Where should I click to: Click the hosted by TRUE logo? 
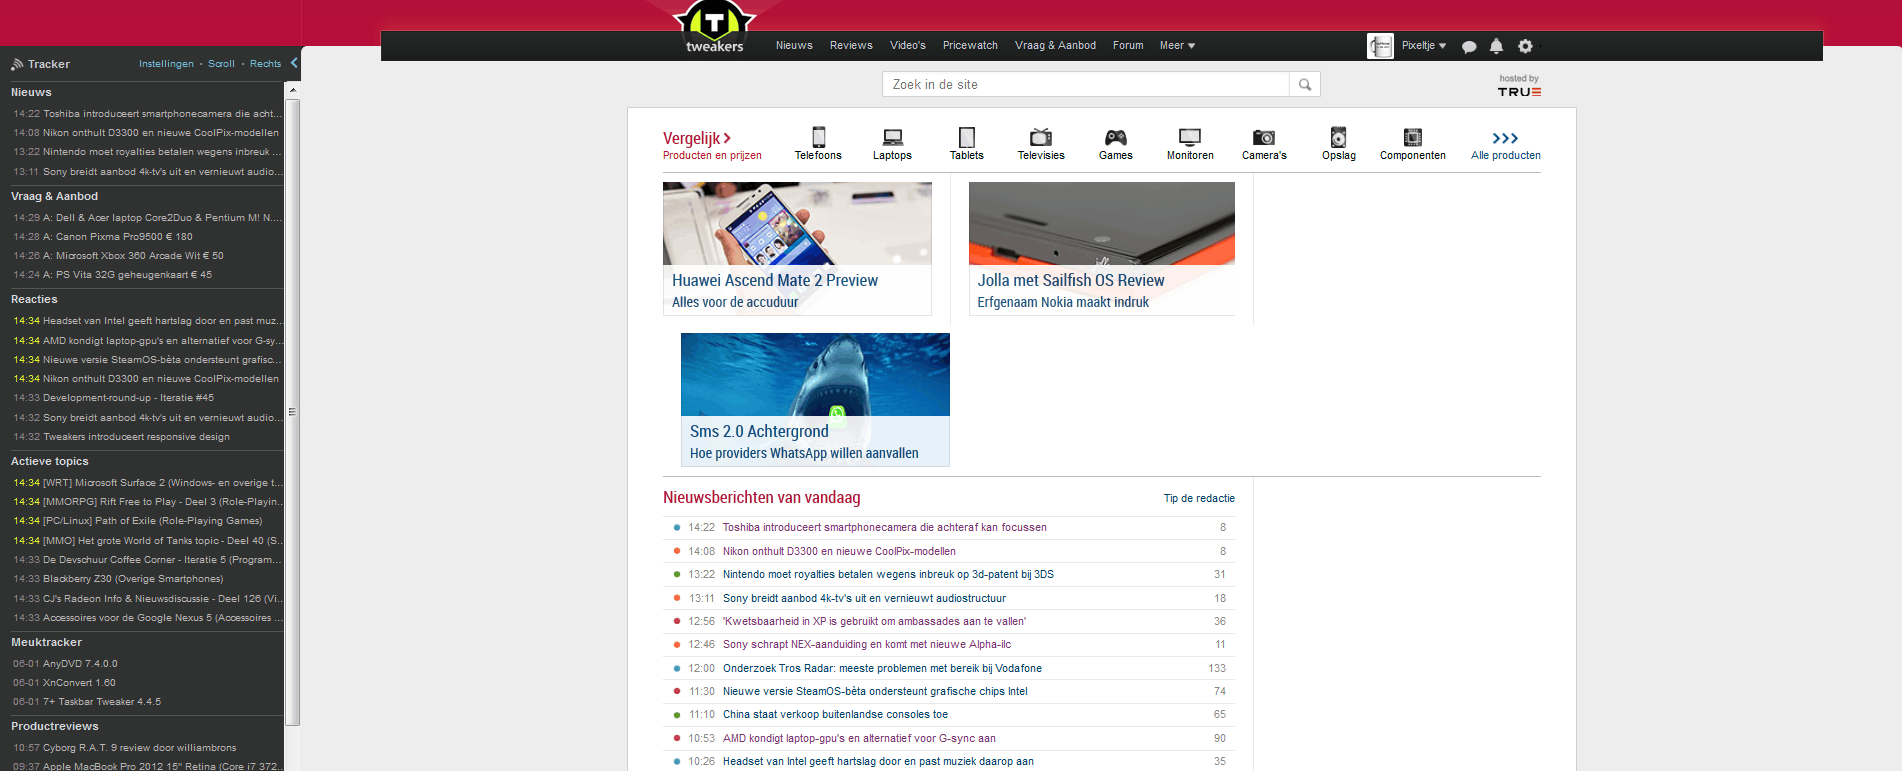pos(1519,86)
